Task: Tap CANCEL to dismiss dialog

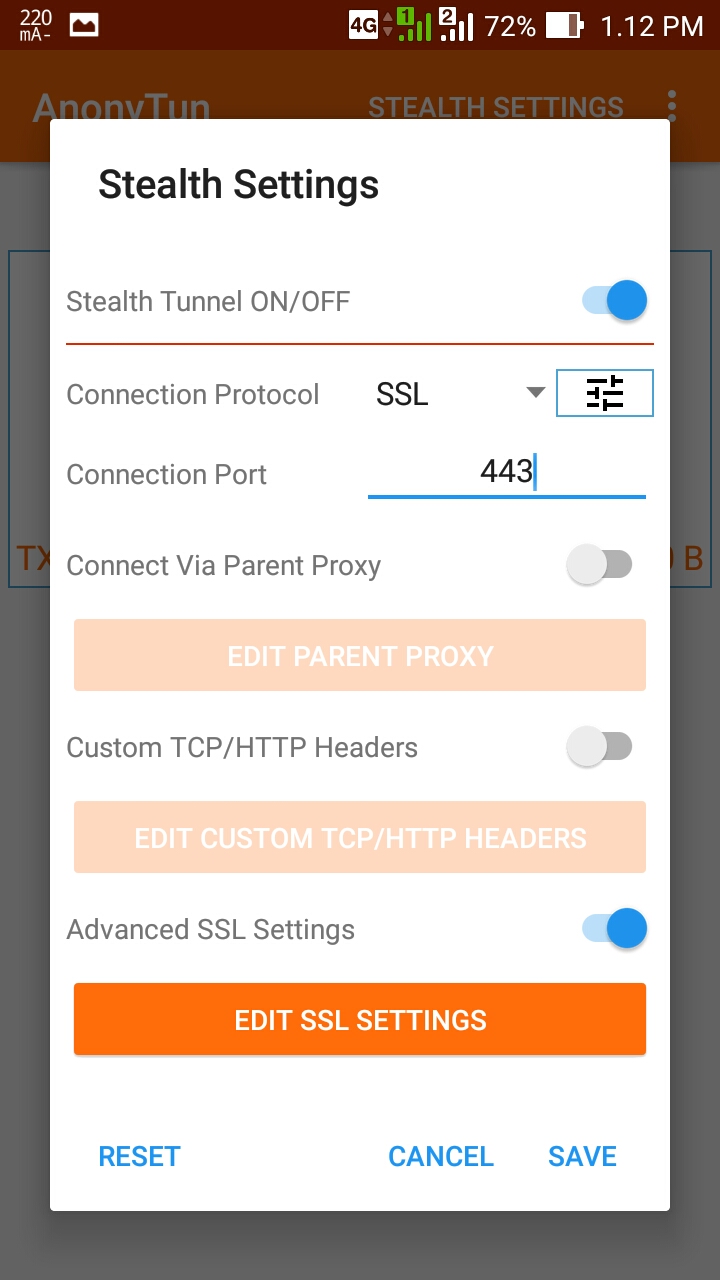Action: point(441,1156)
